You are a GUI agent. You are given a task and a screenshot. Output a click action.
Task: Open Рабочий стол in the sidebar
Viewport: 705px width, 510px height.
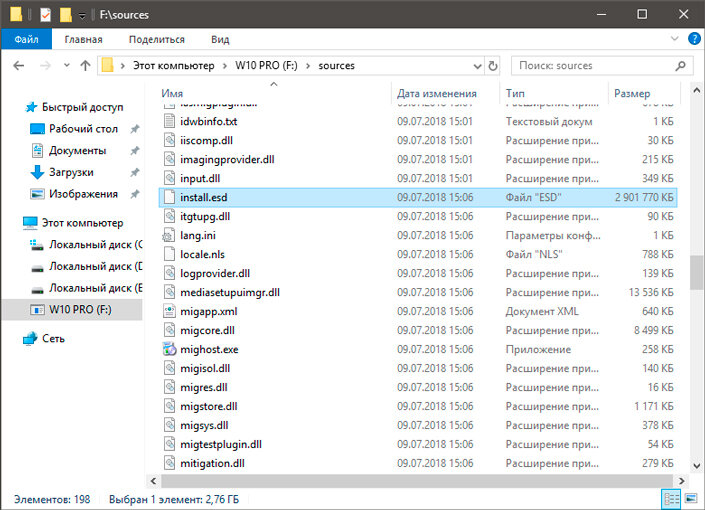click(83, 129)
